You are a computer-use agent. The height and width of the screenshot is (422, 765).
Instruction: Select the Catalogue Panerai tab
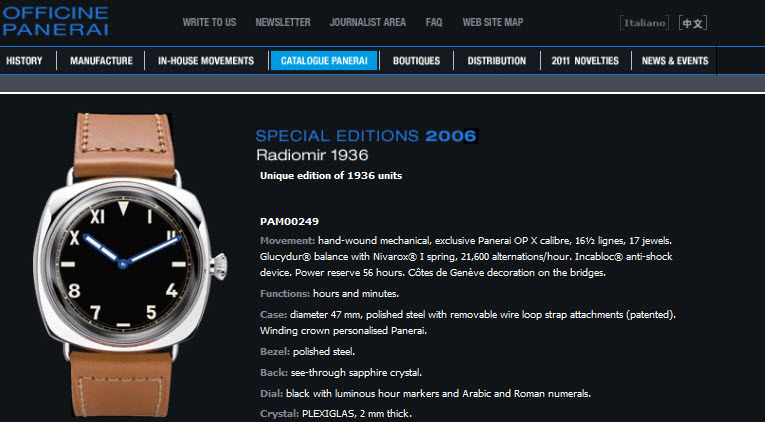coord(324,61)
